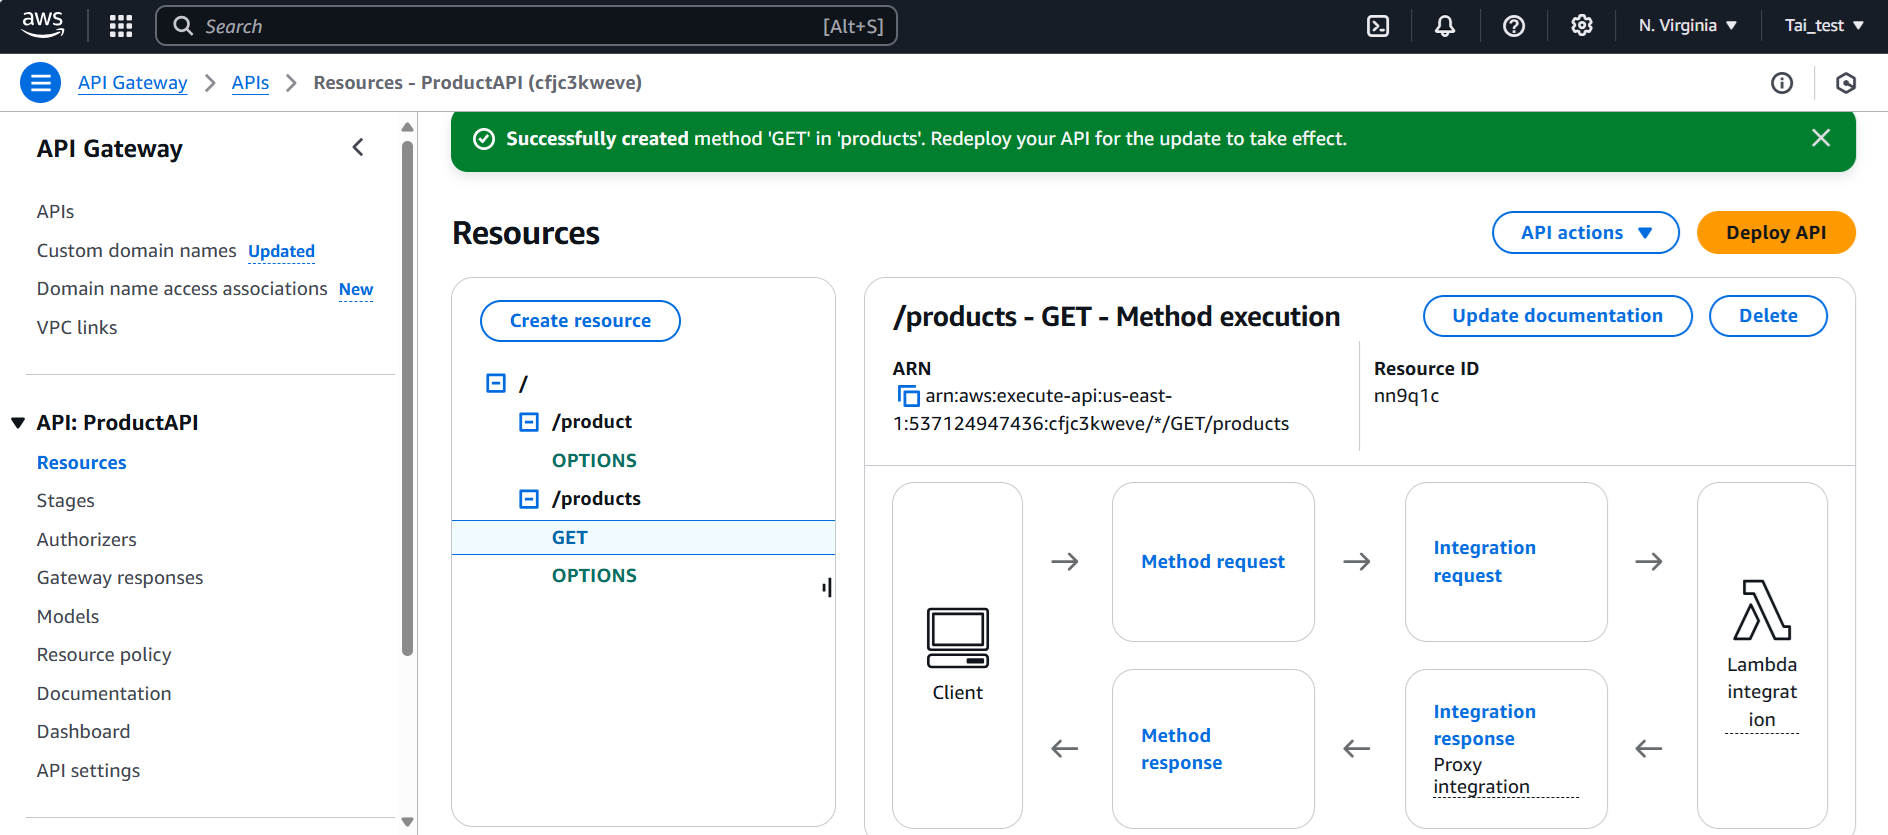Collapse the /products resource node
Viewport: 1888px width, 835px height.
[x=529, y=499]
